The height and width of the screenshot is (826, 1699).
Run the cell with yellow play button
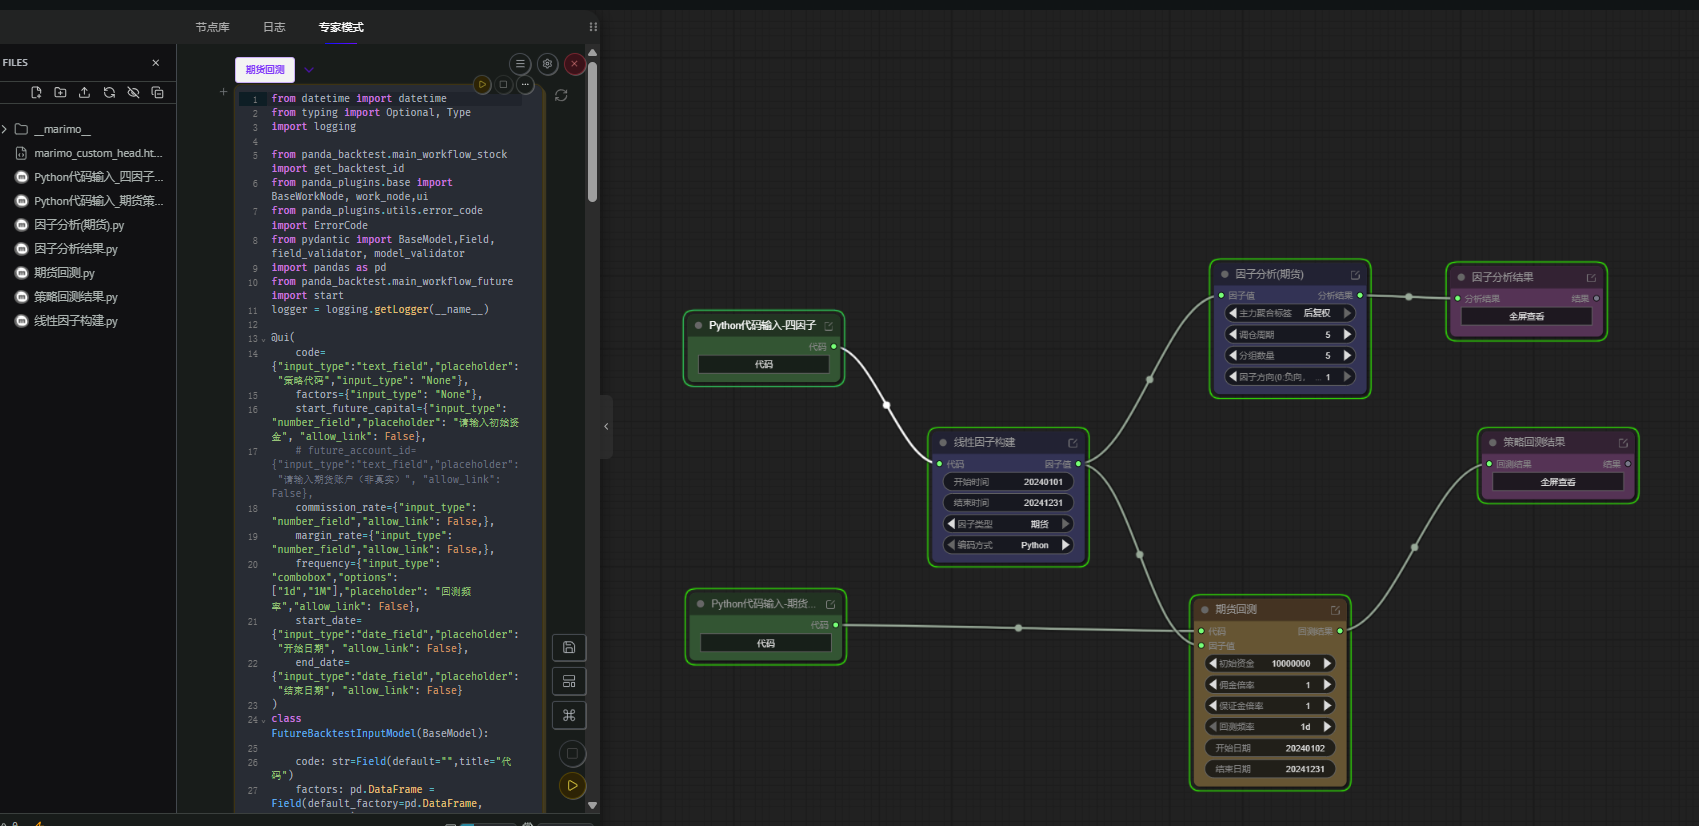pyautogui.click(x=482, y=85)
